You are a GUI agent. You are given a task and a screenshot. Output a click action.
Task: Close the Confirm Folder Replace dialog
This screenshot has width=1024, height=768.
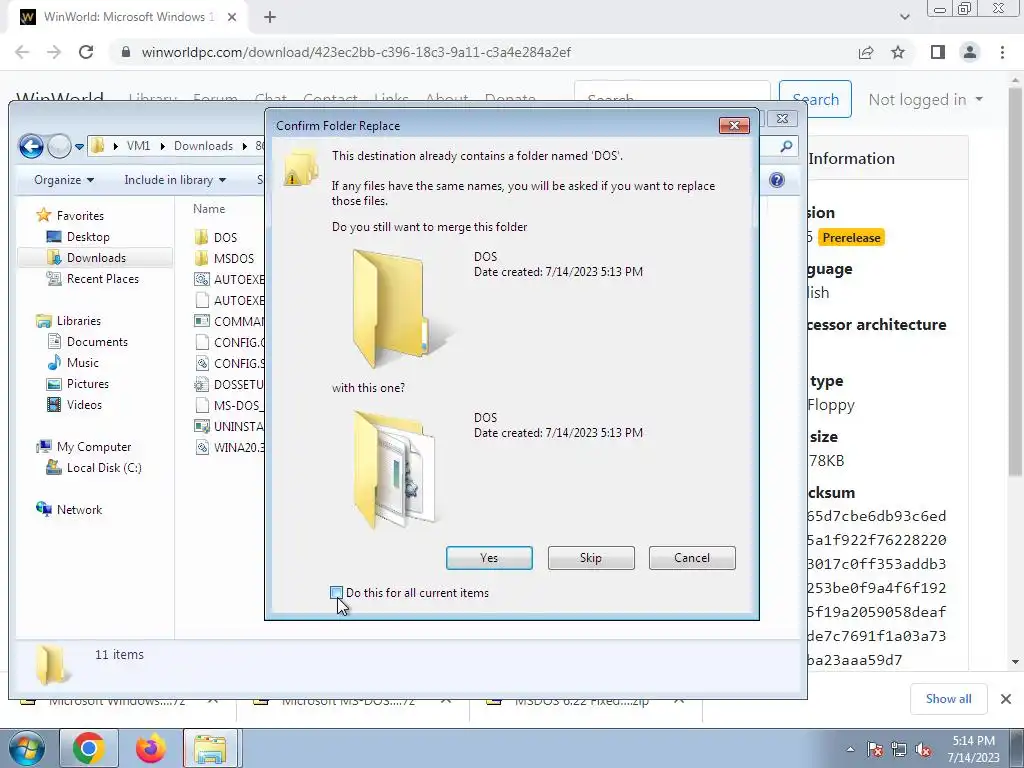734,125
